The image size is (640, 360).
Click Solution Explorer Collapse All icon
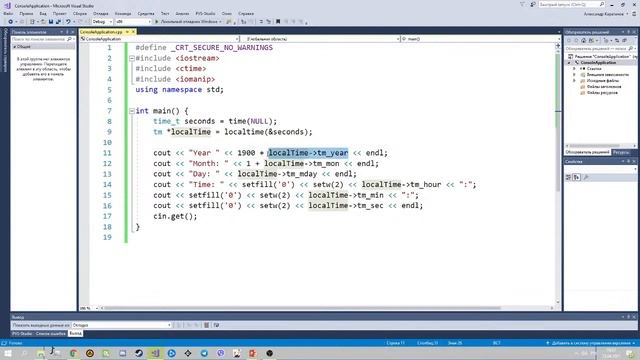[624, 40]
